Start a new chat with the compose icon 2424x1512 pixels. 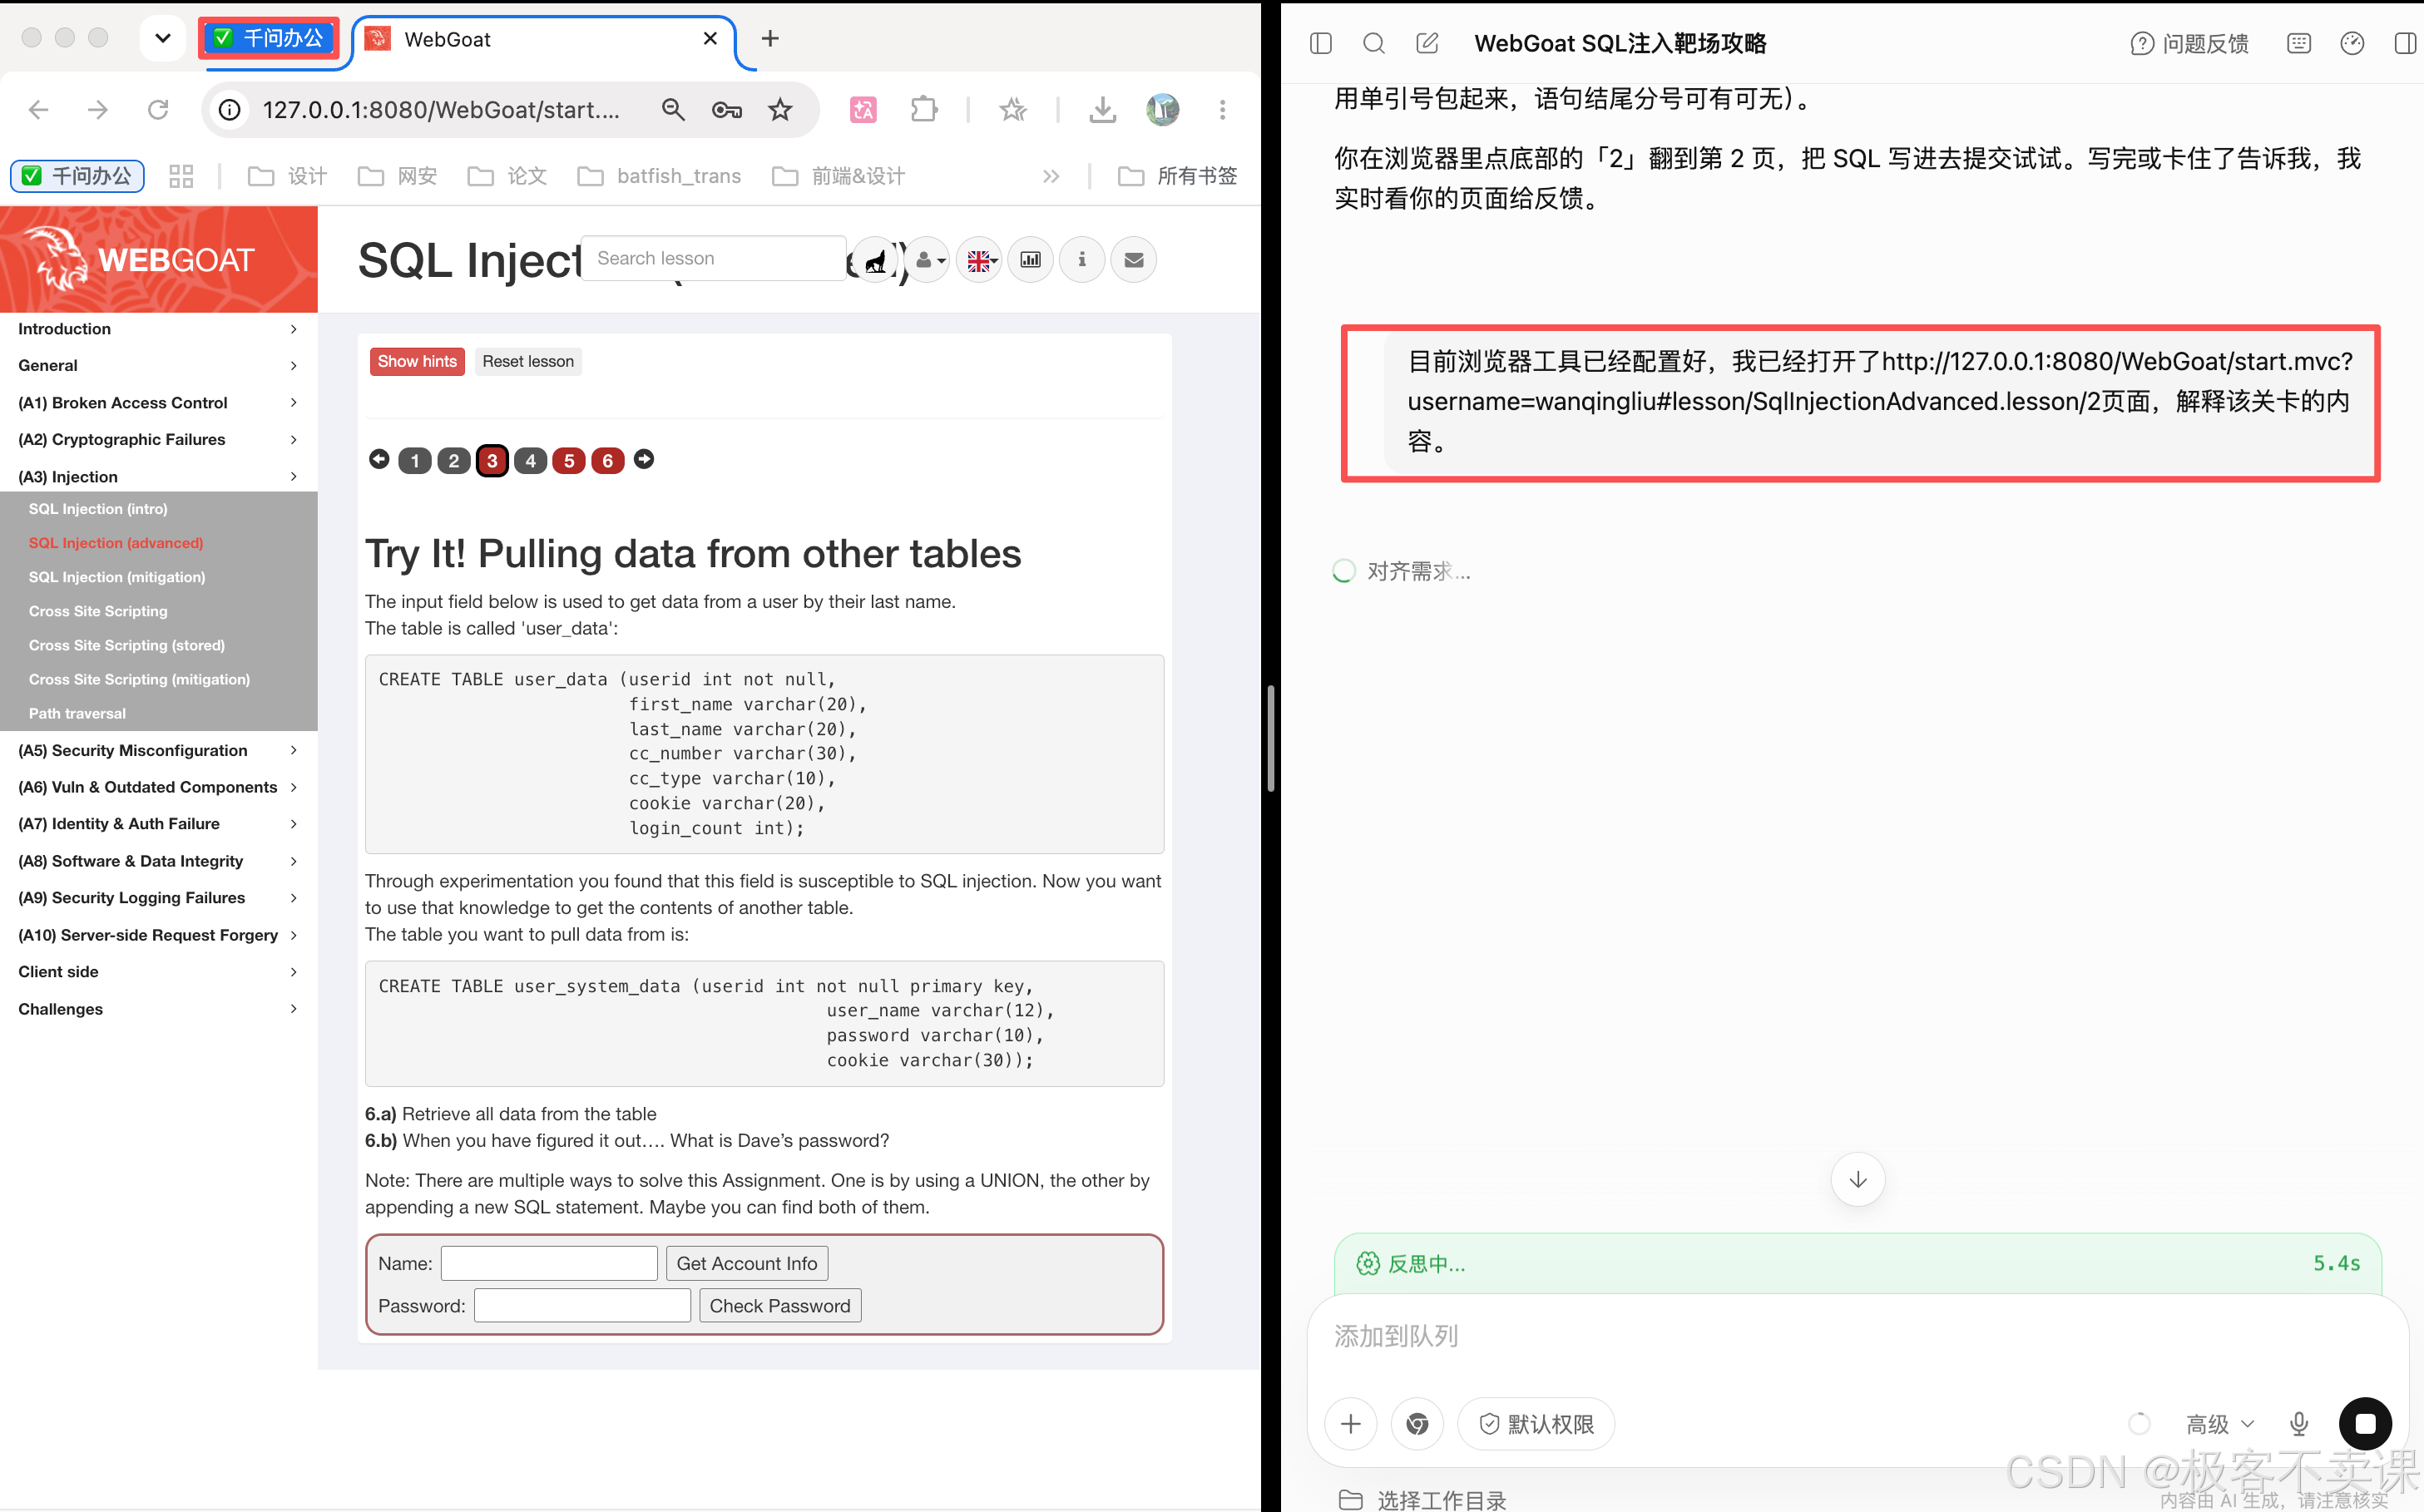click(x=1427, y=43)
